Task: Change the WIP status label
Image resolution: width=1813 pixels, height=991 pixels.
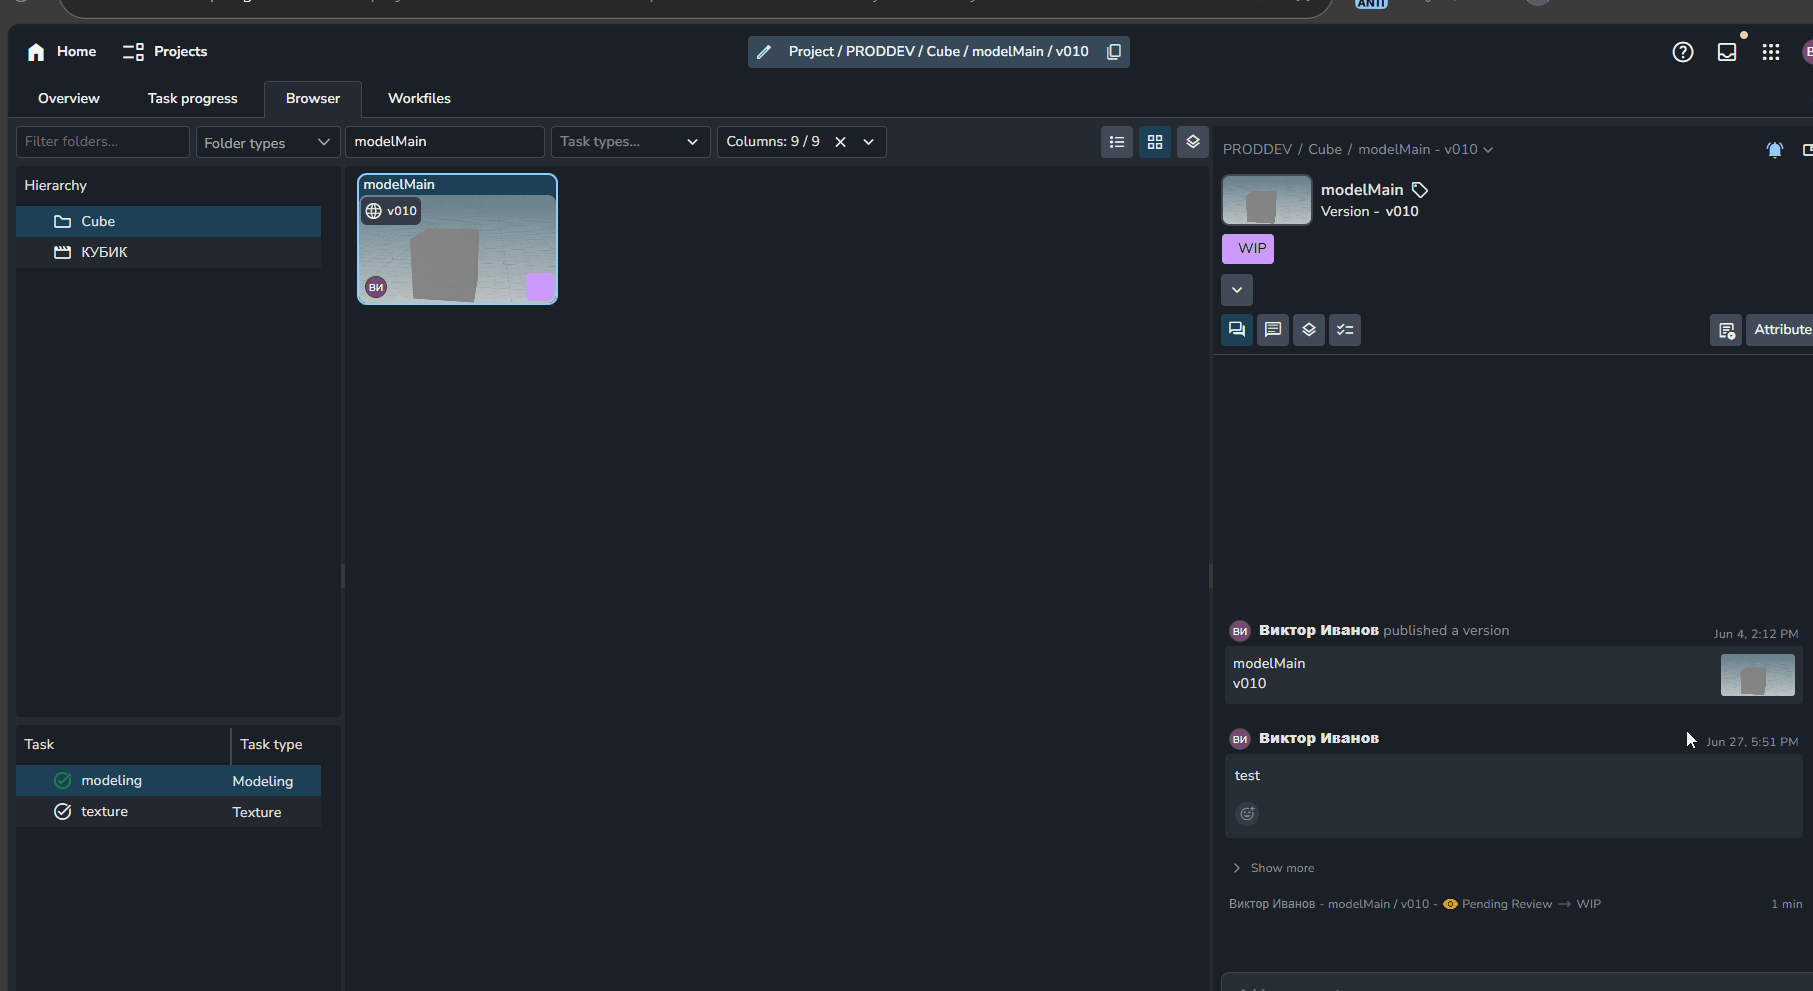Action: tap(1248, 249)
